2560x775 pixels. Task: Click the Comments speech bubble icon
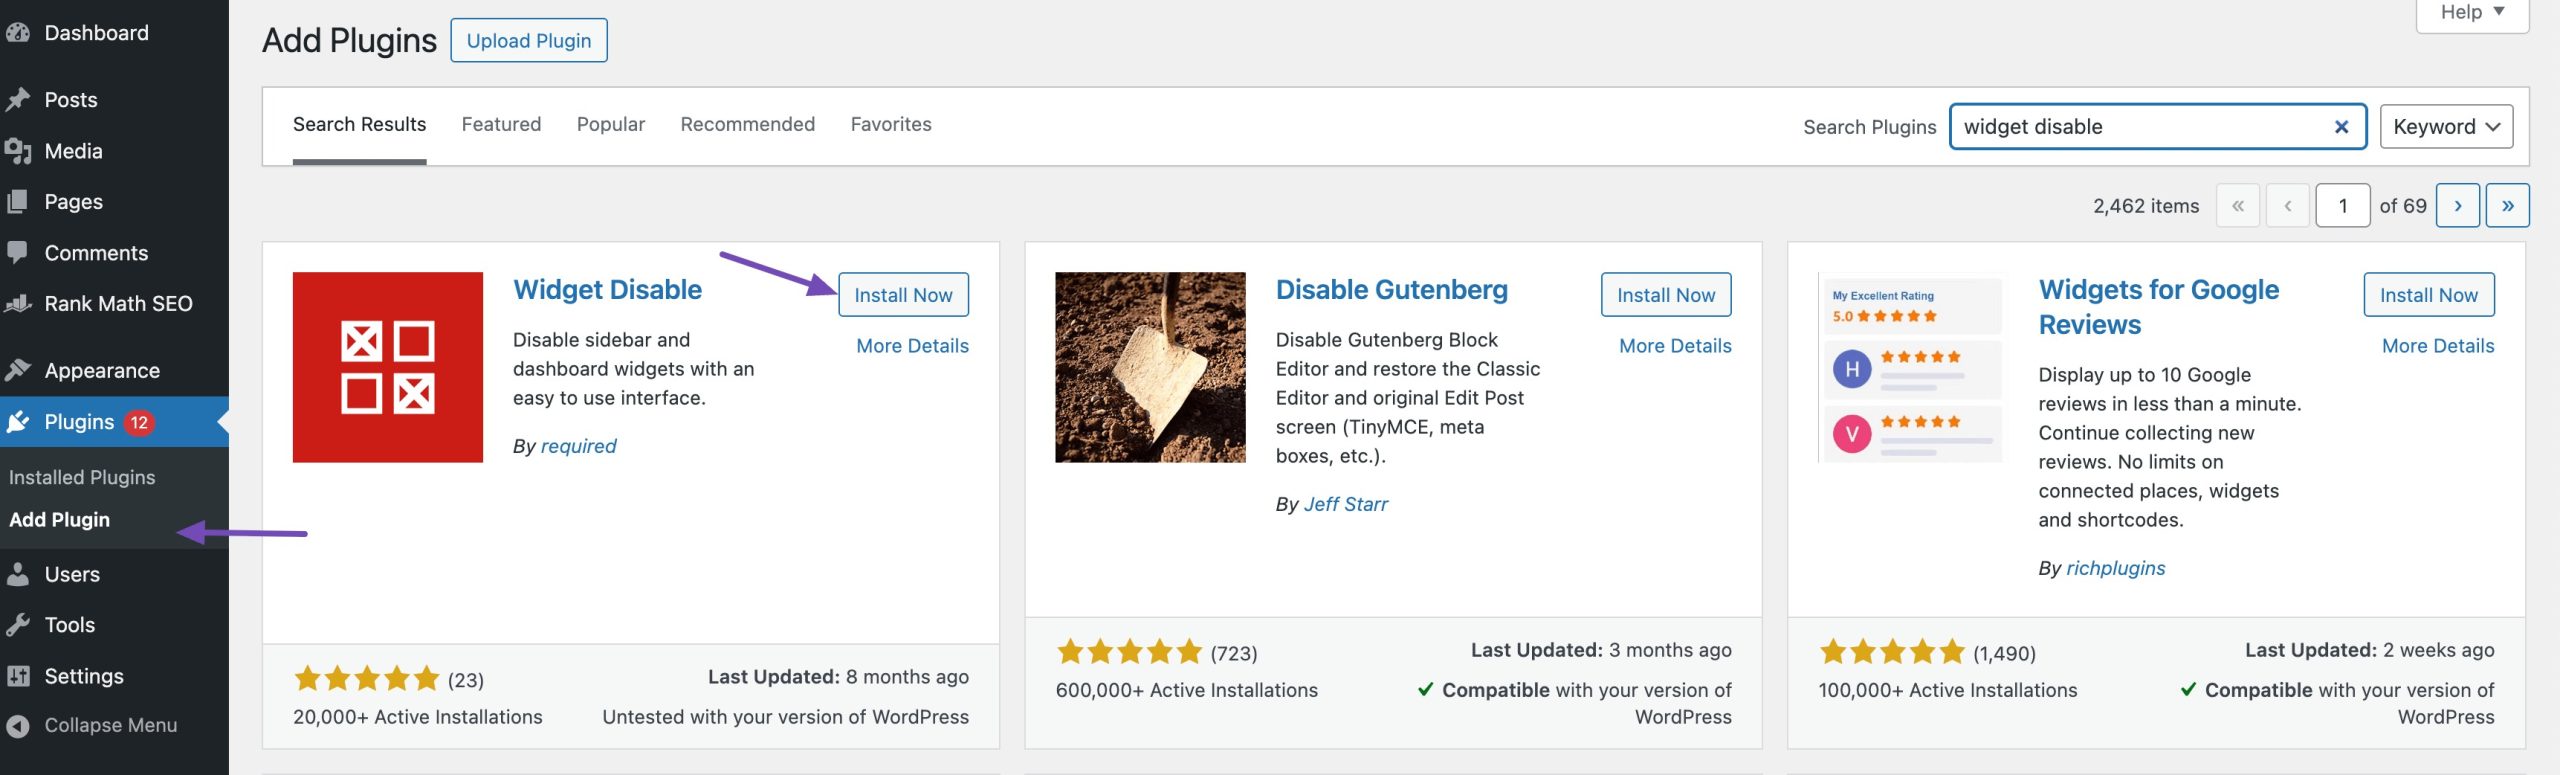tap(17, 252)
